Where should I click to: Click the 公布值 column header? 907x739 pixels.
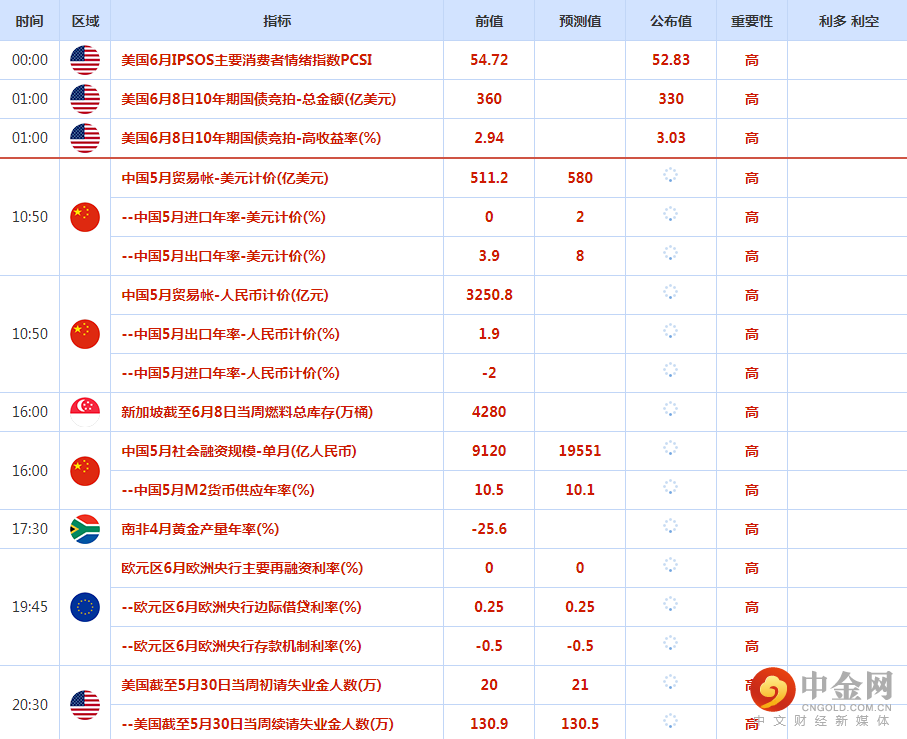(x=671, y=21)
